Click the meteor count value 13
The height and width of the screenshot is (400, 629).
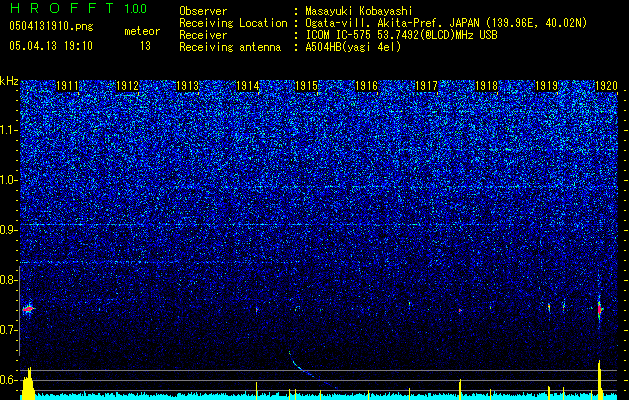tap(145, 46)
